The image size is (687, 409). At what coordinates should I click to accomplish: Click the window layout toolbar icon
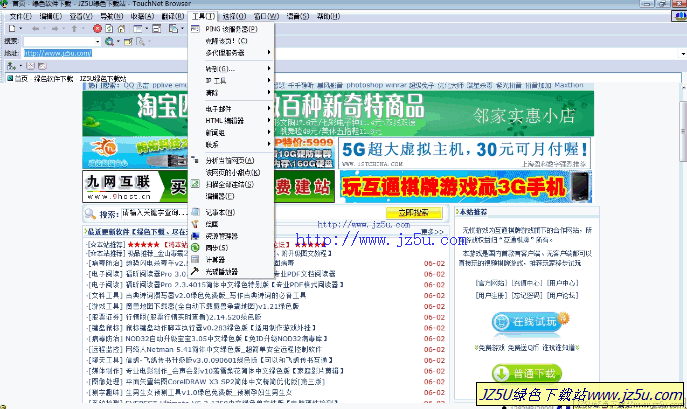138,29
